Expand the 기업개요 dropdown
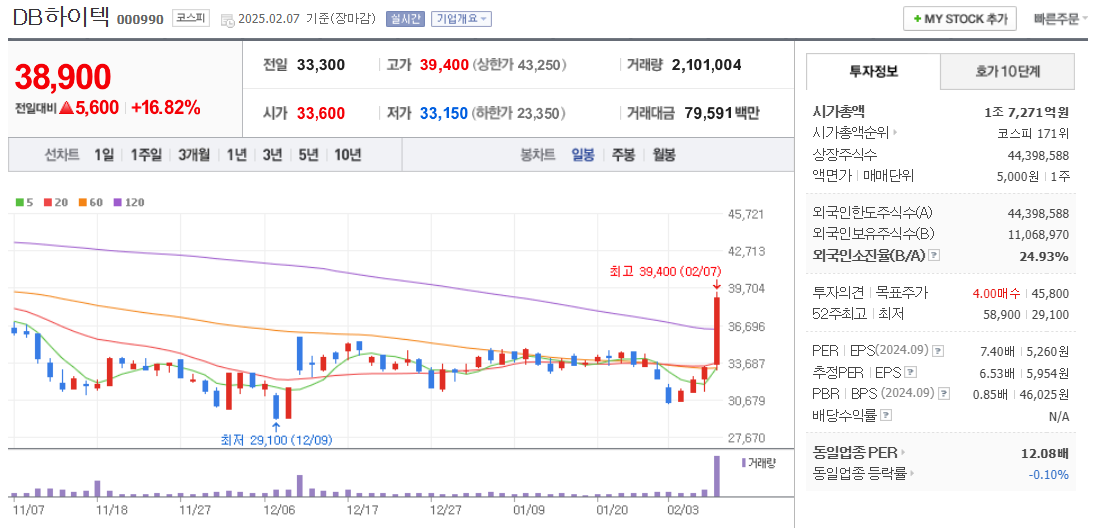The image size is (1095, 528). [462, 20]
